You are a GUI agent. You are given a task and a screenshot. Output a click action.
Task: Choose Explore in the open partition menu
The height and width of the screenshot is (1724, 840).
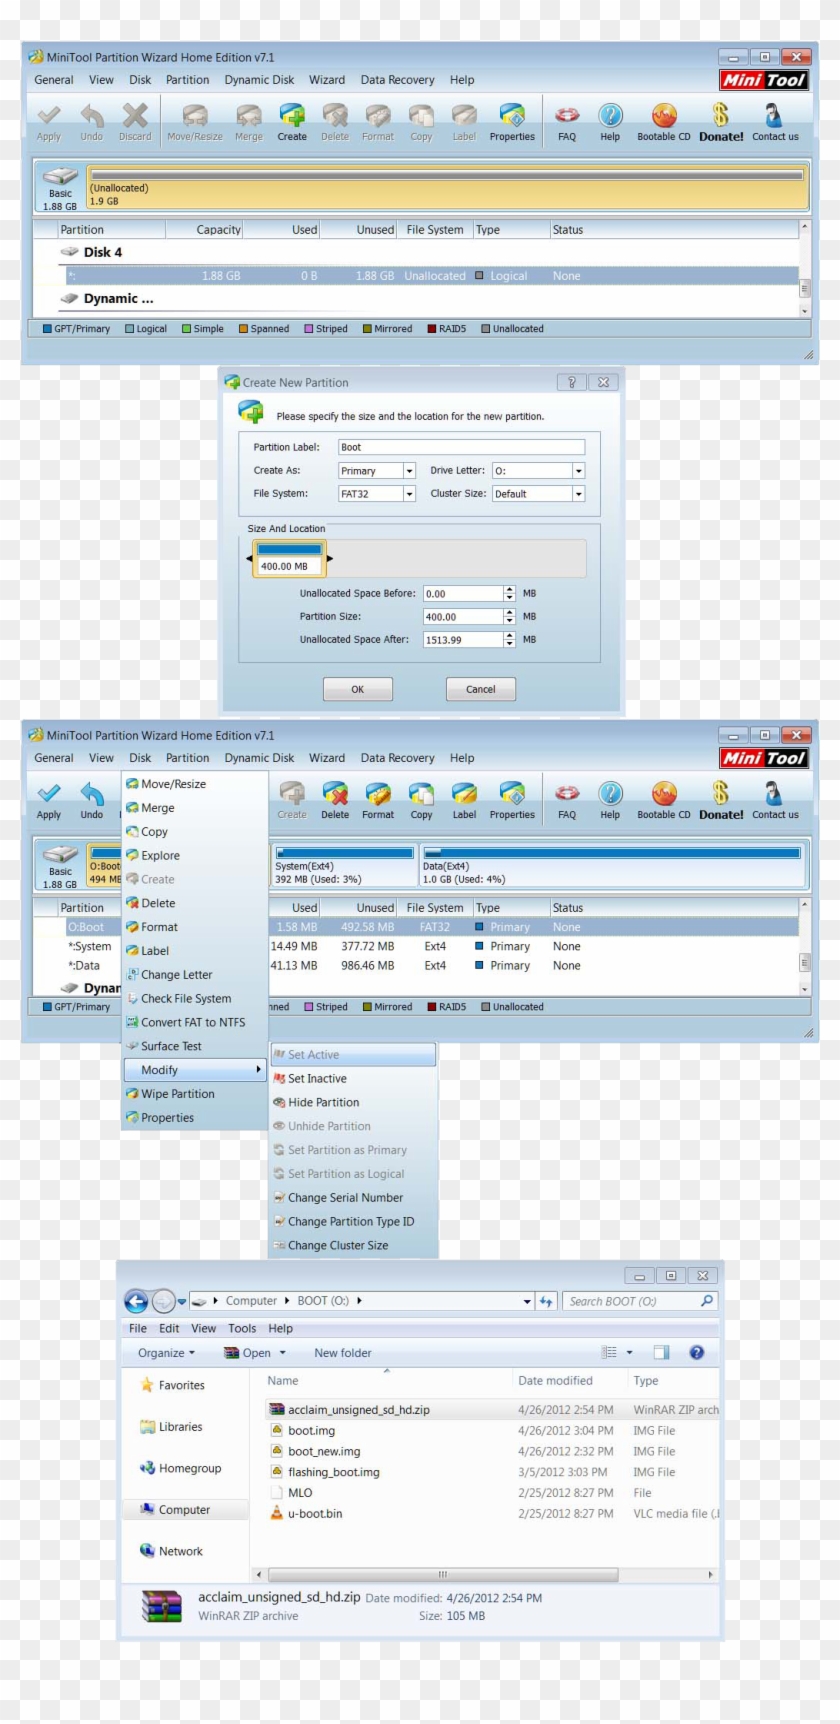pyautogui.click(x=194, y=856)
